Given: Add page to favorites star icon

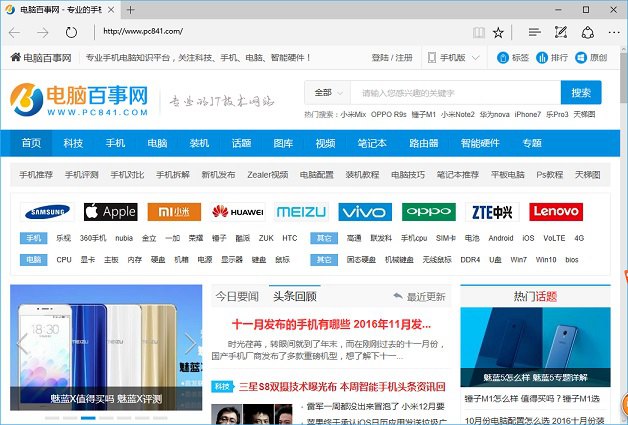Looking at the screenshot, I should [x=498, y=32].
